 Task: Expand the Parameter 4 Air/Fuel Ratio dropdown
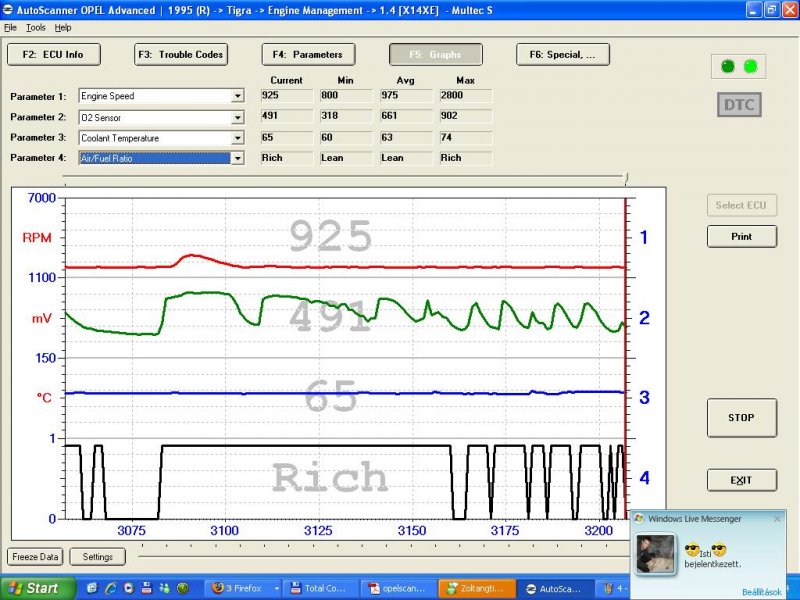point(237,158)
